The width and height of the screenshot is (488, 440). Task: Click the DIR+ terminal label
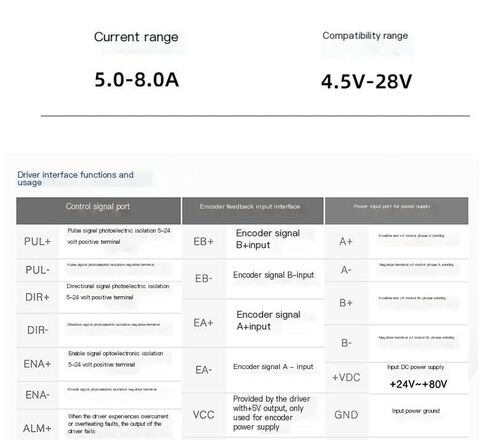point(37,297)
